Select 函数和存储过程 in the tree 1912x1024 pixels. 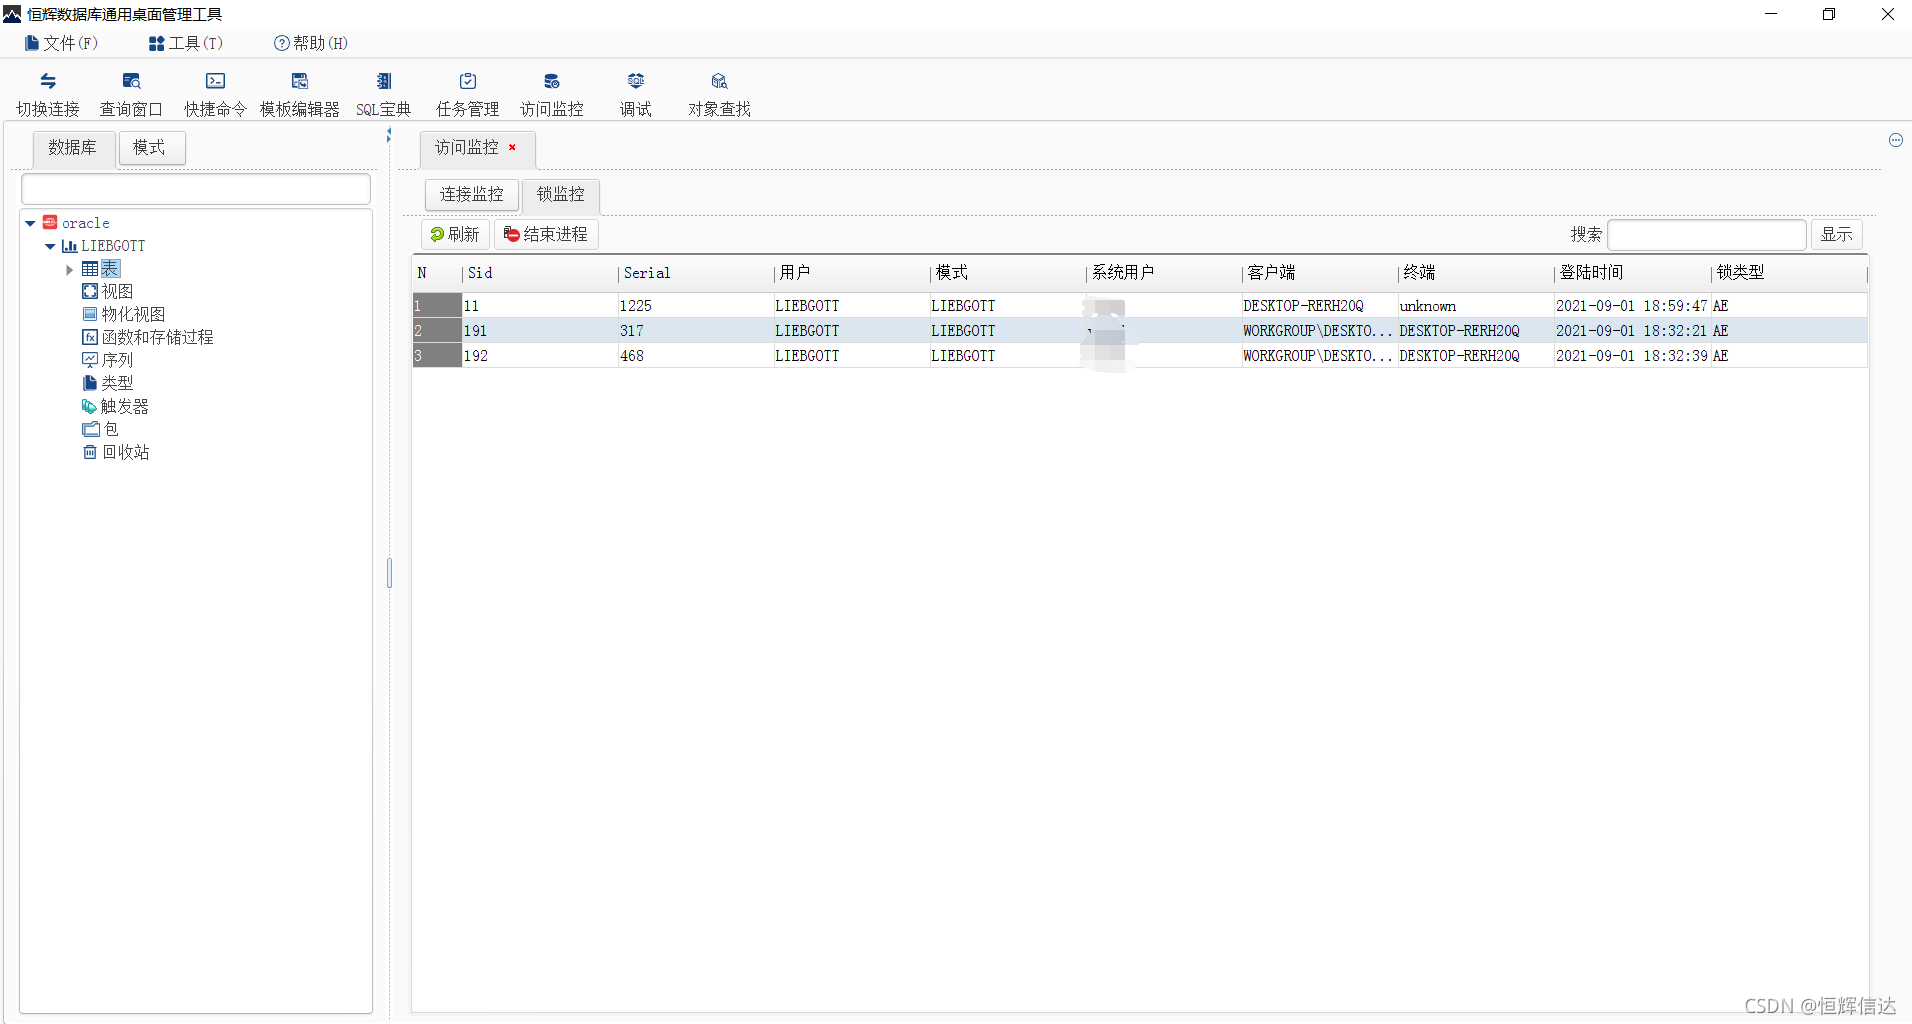coord(148,337)
